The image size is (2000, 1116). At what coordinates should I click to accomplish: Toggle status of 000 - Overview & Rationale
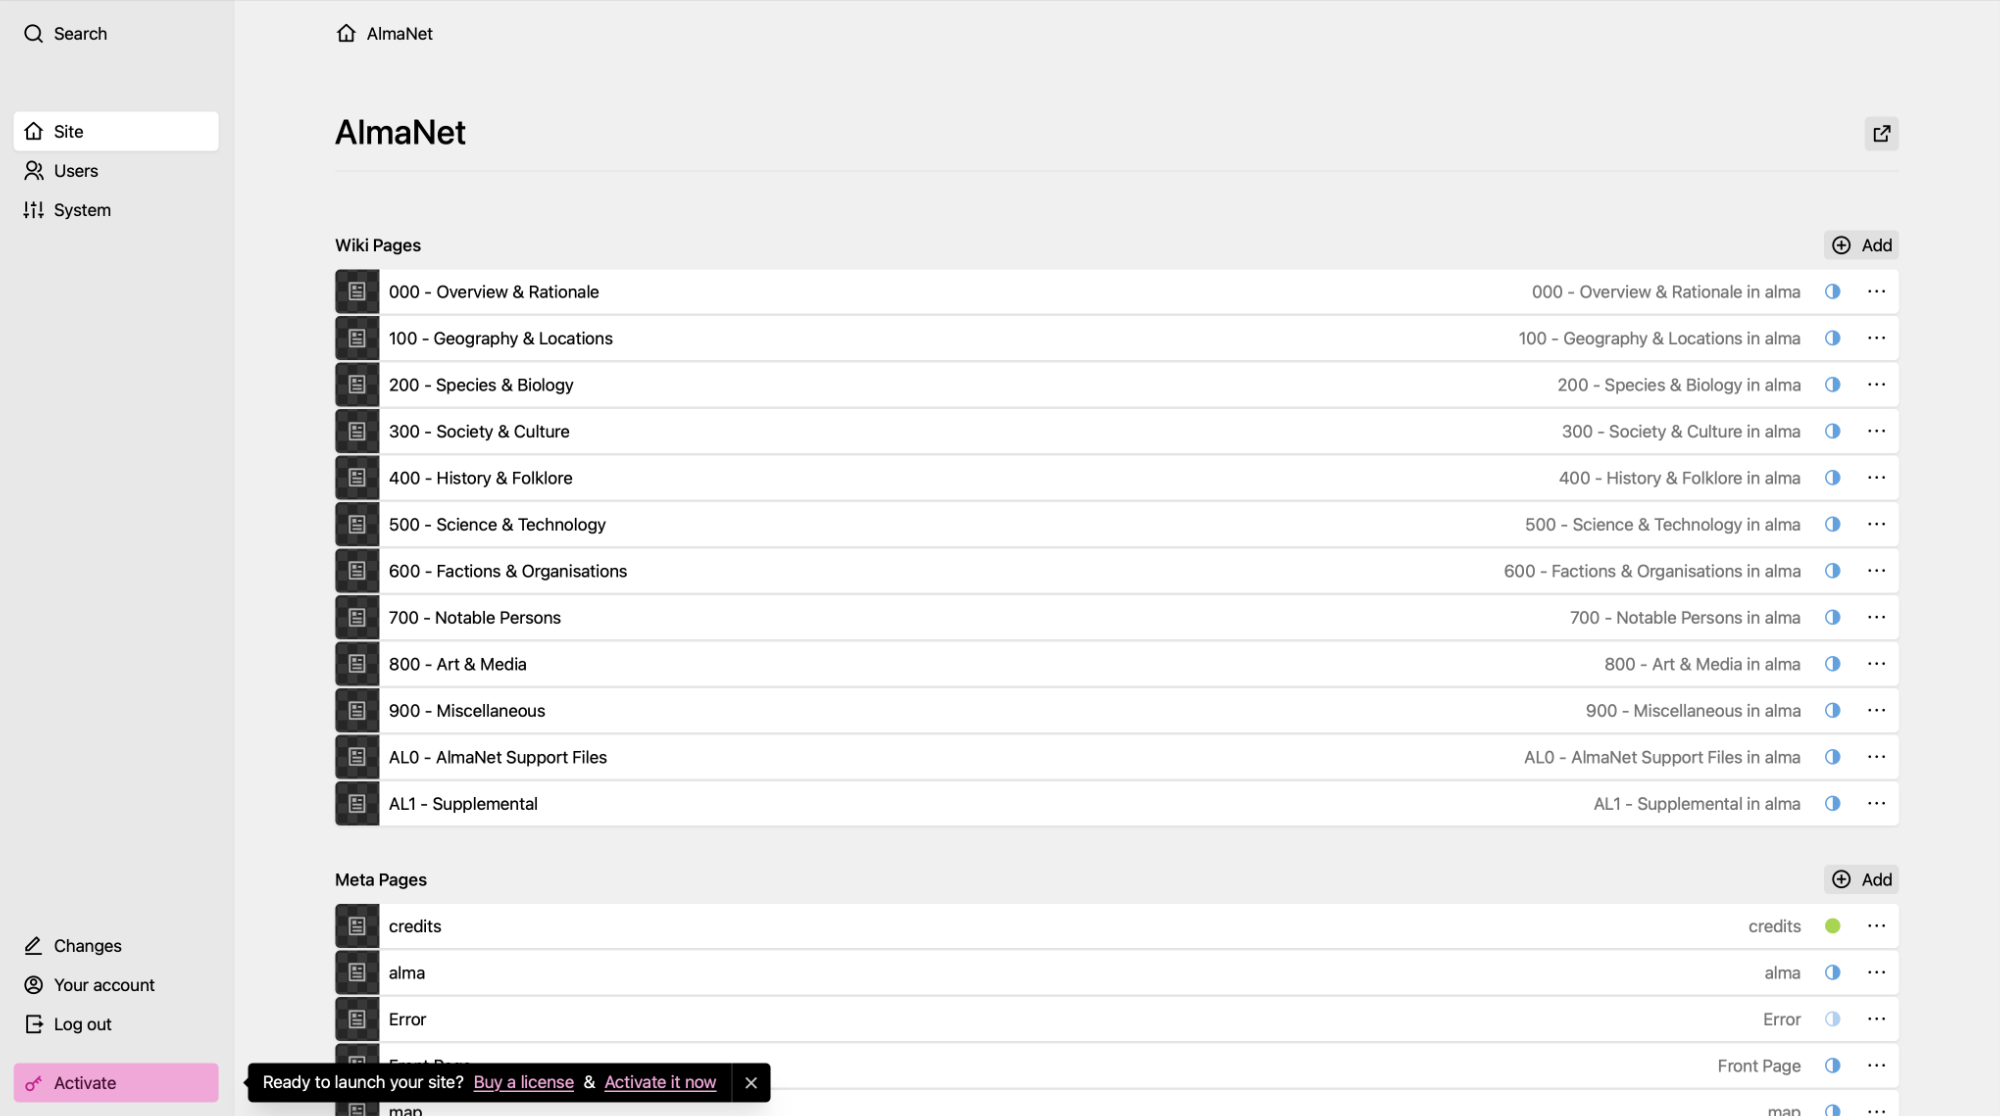click(x=1832, y=292)
